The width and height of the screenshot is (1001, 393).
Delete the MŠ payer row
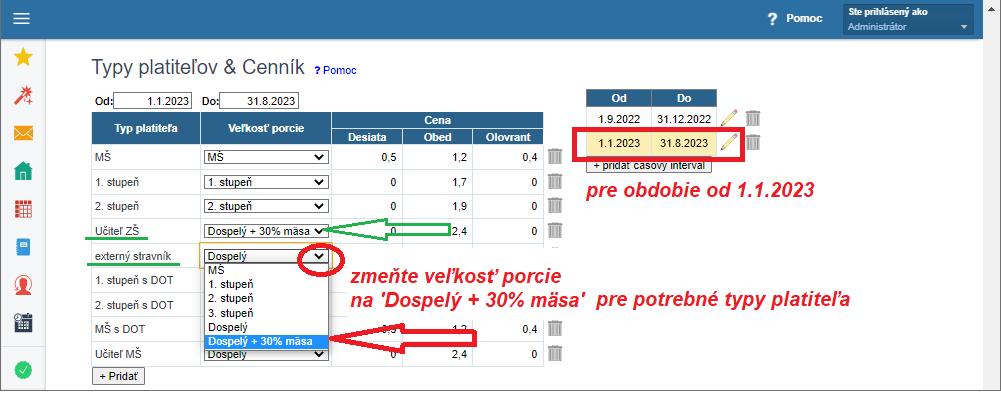[x=555, y=156]
